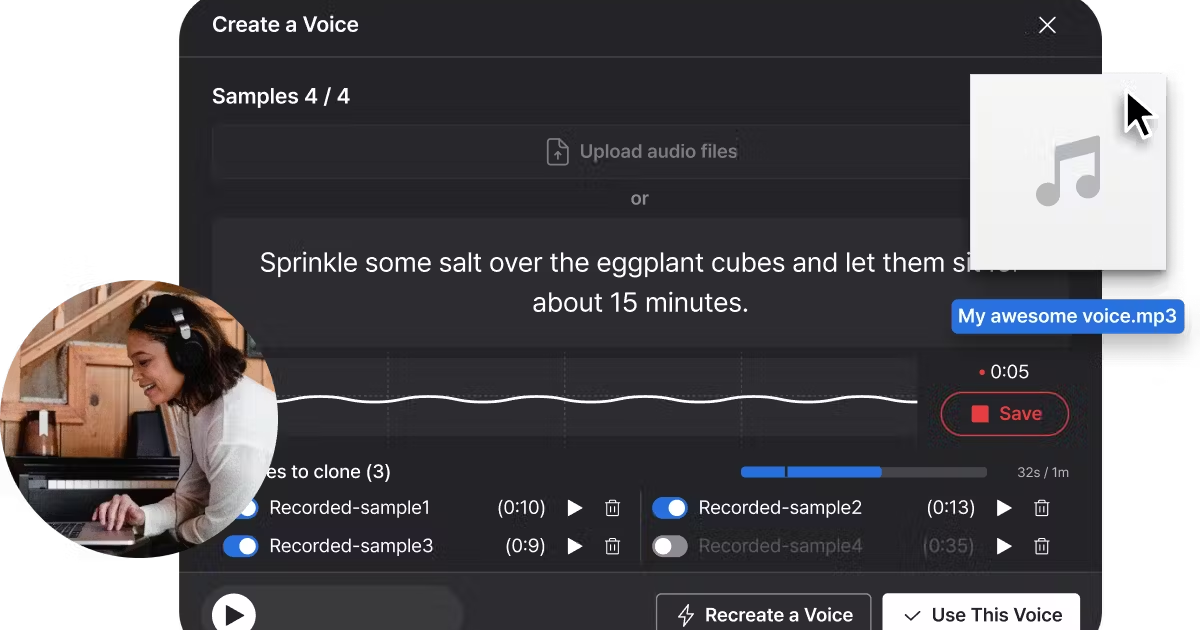
Task: Play Recorded-sample4 audio
Action: click(1004, 546)
